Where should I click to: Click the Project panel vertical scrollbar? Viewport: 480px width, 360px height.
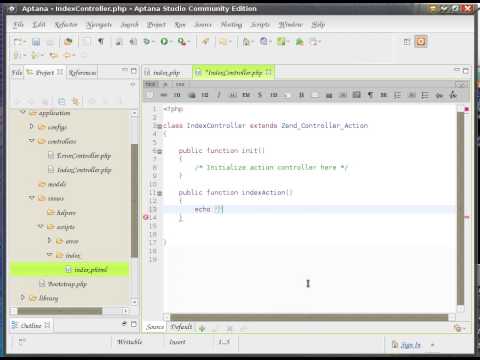(x=134, y=200)
